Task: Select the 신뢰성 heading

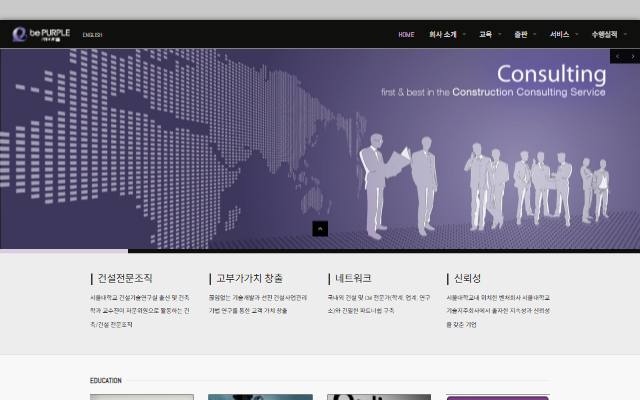Action: 467,278
